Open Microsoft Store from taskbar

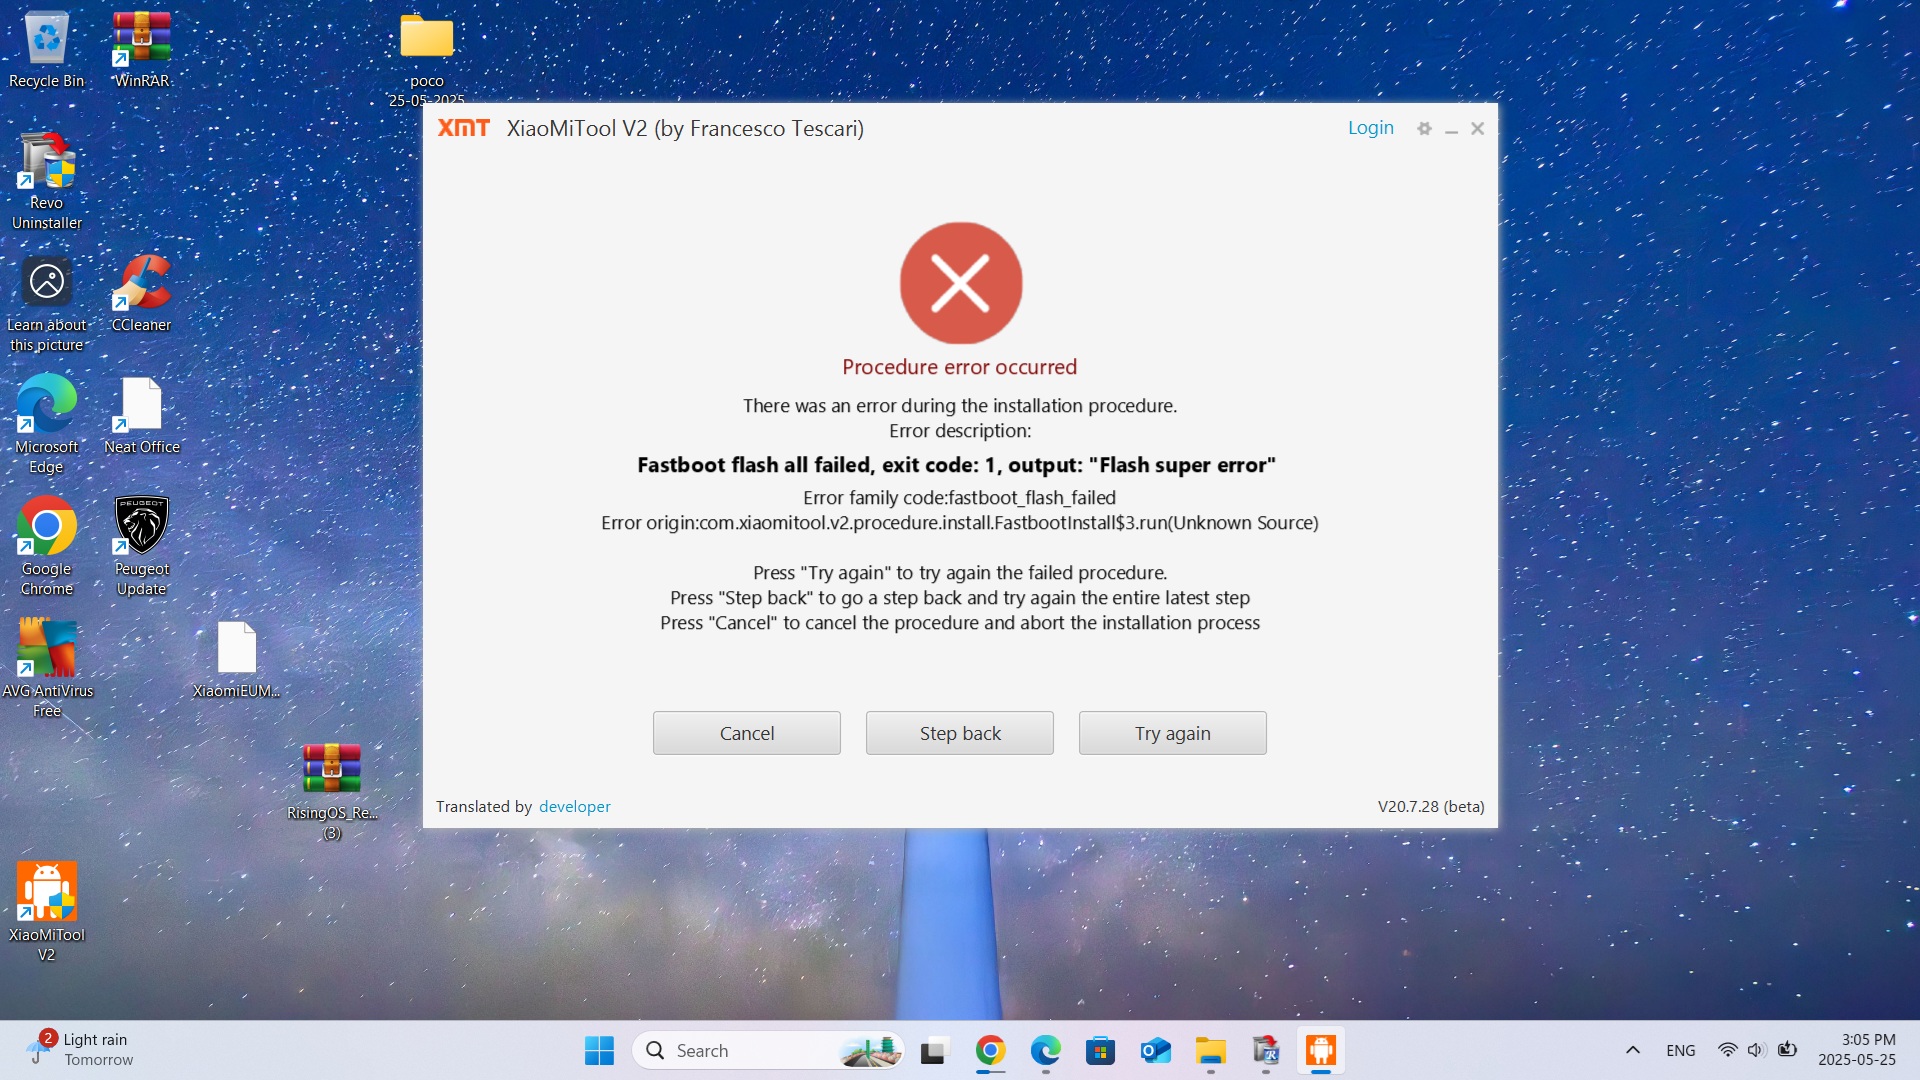(1100, 1050)
